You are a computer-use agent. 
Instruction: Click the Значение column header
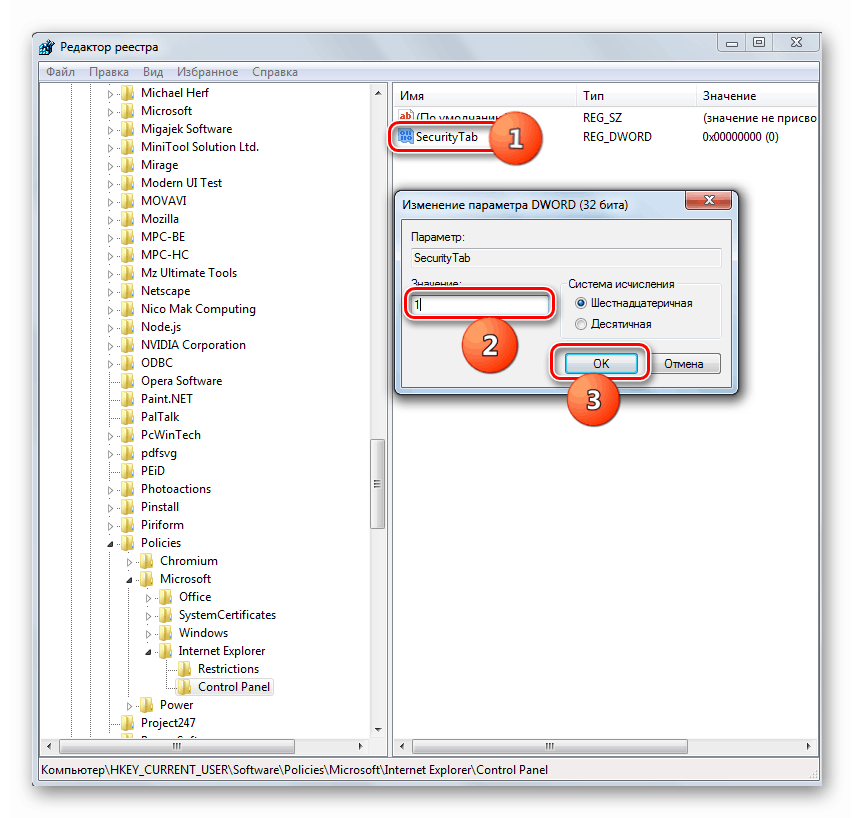(757, 96)
